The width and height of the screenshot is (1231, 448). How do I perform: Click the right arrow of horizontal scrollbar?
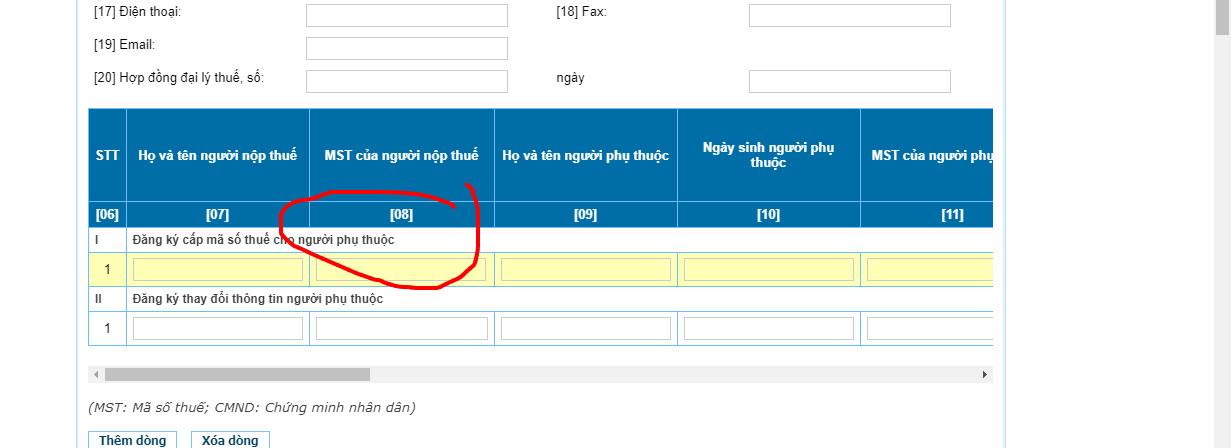(985, 374)
